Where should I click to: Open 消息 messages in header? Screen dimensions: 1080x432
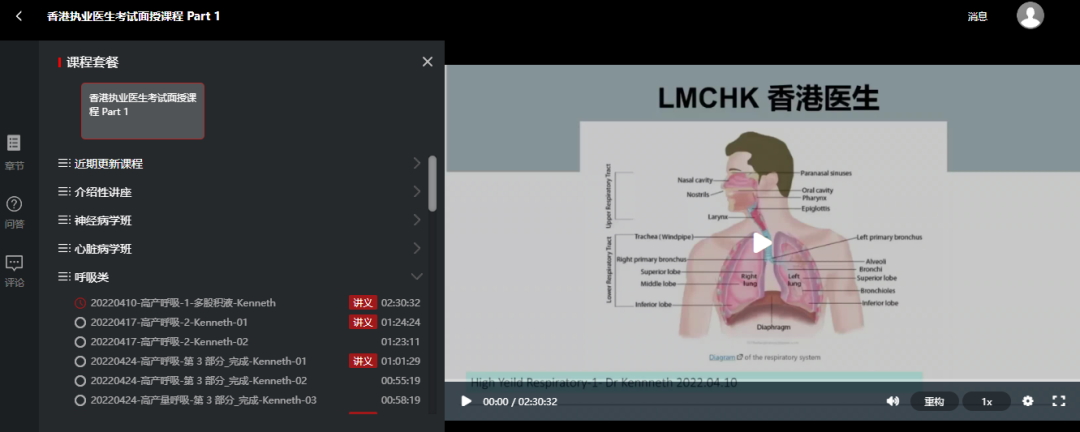pos(977,16)
